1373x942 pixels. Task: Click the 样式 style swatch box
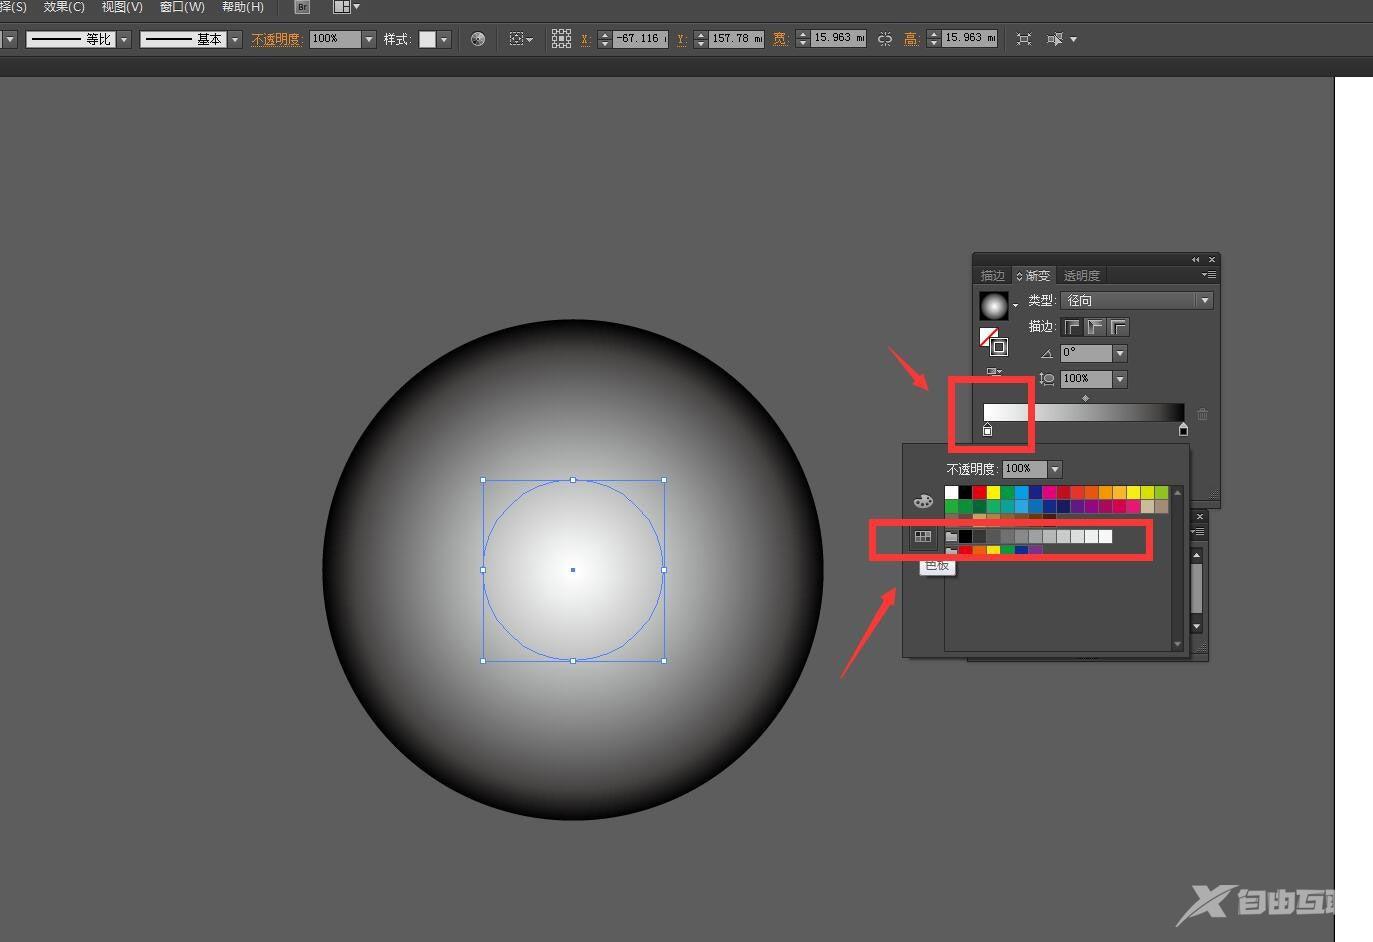point(427,39)
